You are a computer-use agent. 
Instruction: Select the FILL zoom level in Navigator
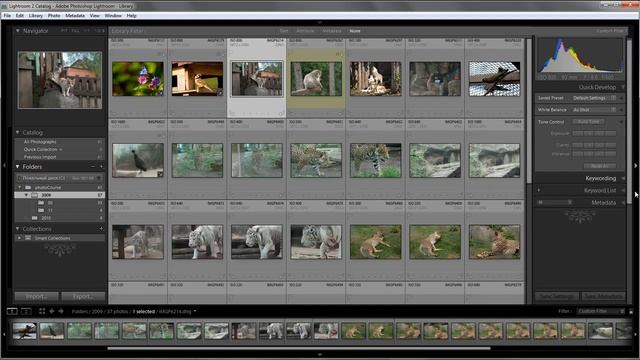click(76, 31)
